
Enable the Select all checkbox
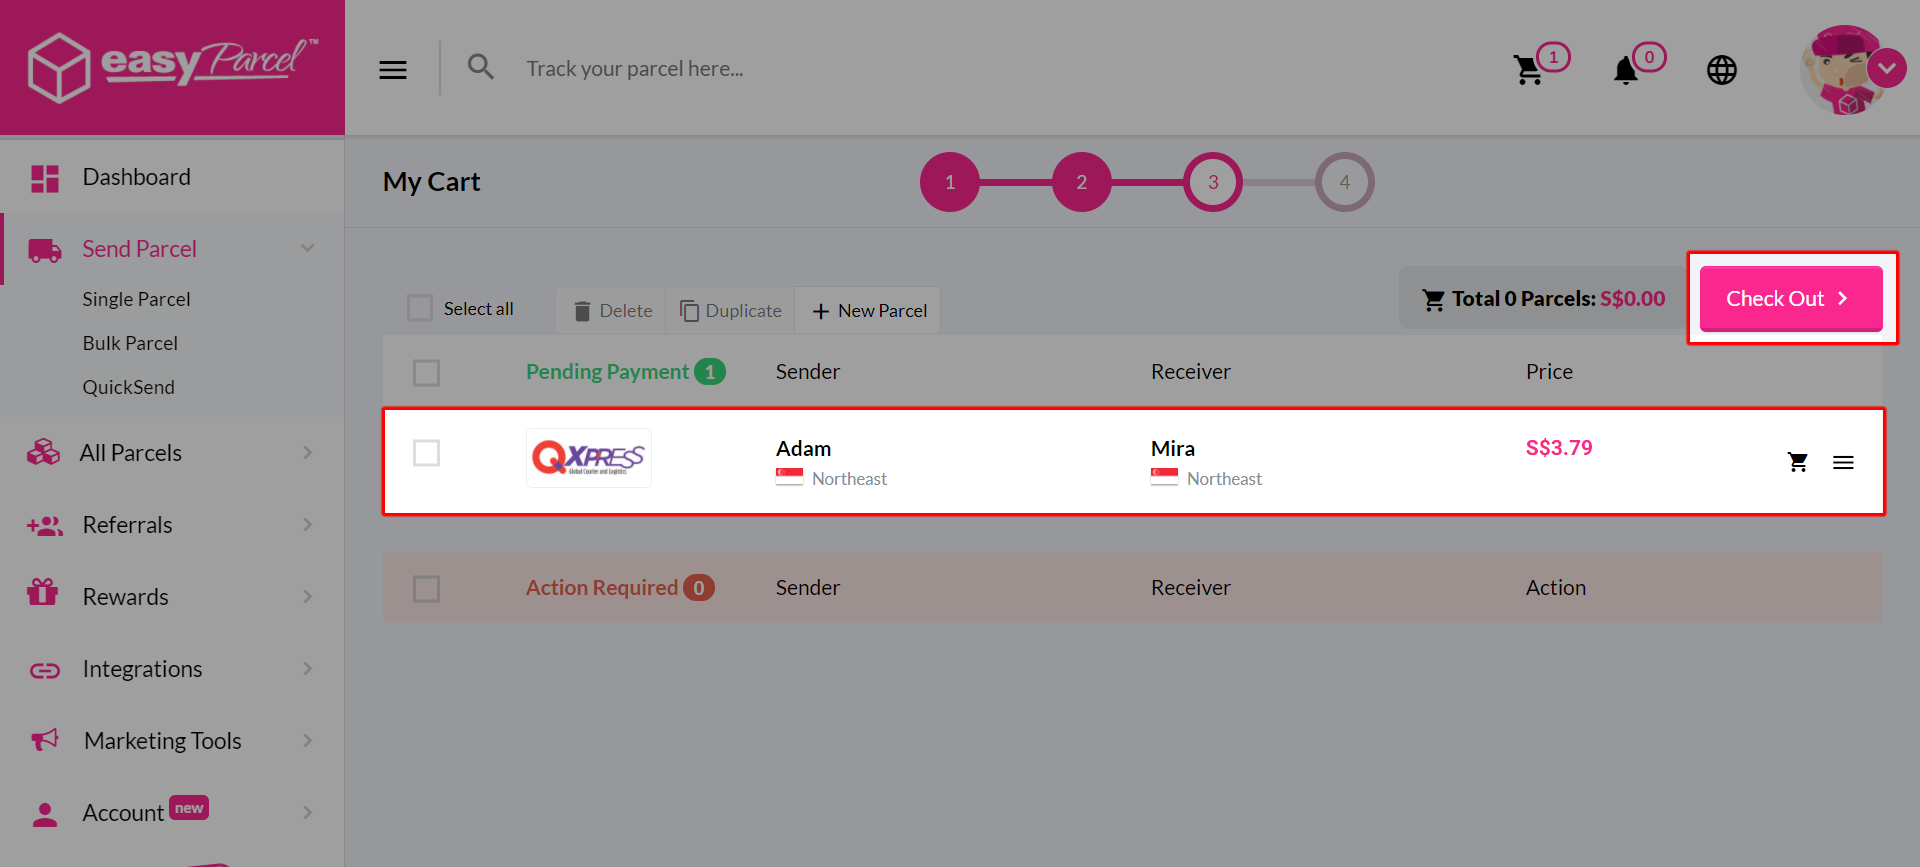419,308
